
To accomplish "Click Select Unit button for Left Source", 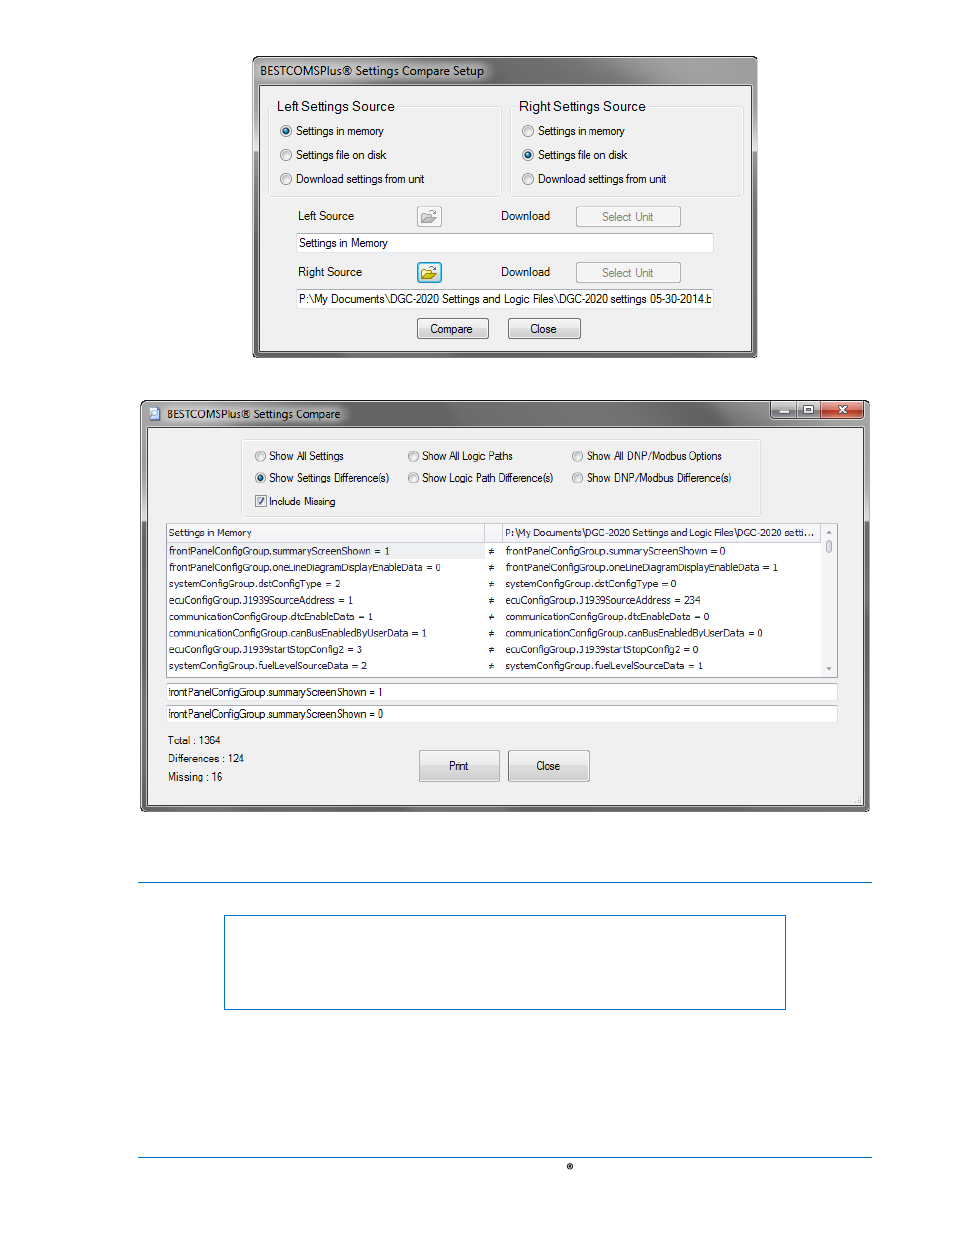I will coord(628,217).
